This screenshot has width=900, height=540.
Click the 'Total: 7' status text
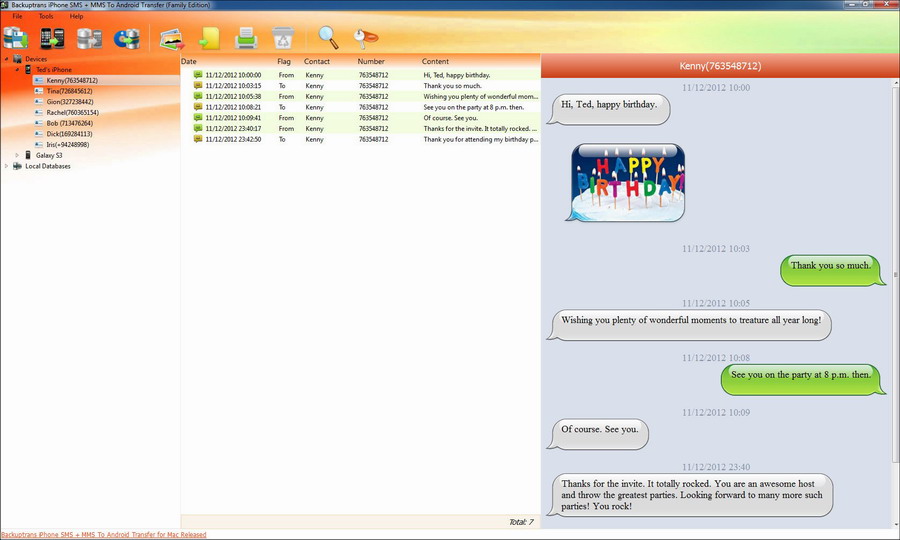point(521,522)
